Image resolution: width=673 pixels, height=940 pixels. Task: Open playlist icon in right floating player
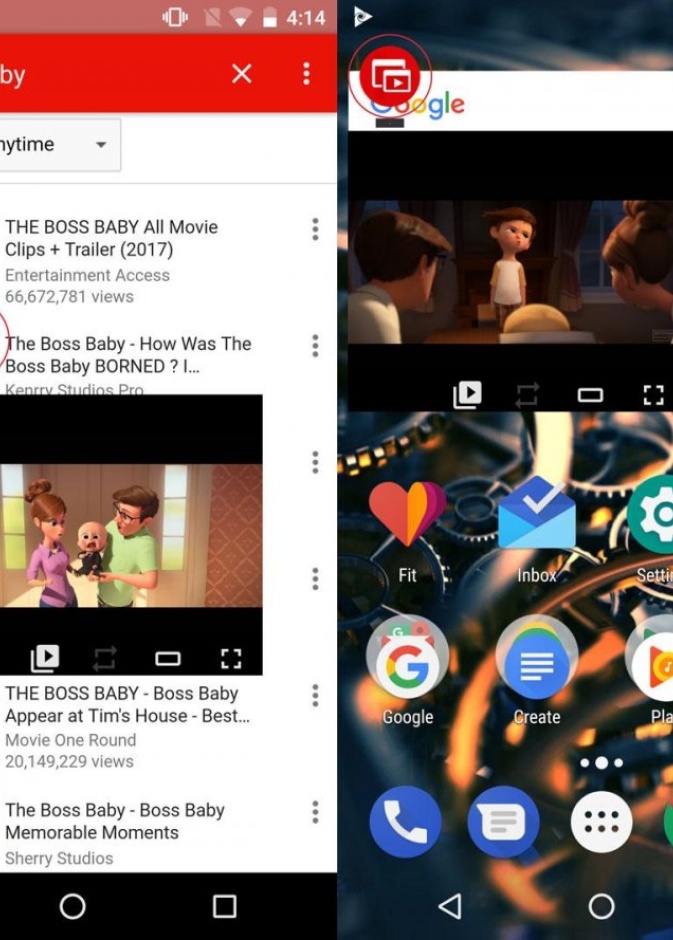tap(467, 394)
